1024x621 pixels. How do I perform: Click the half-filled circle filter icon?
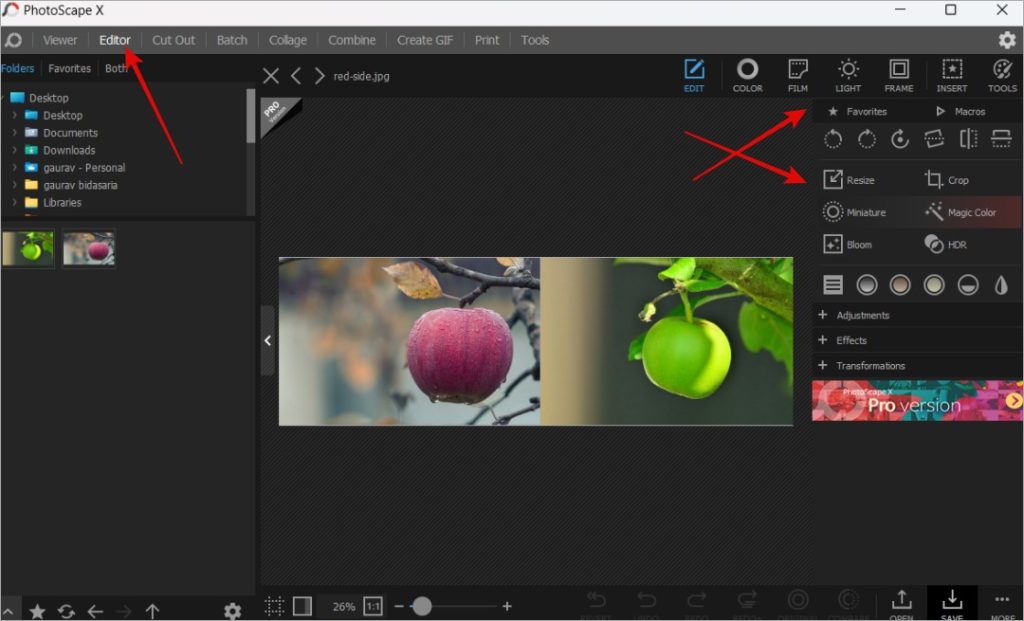tap(968, 285)
